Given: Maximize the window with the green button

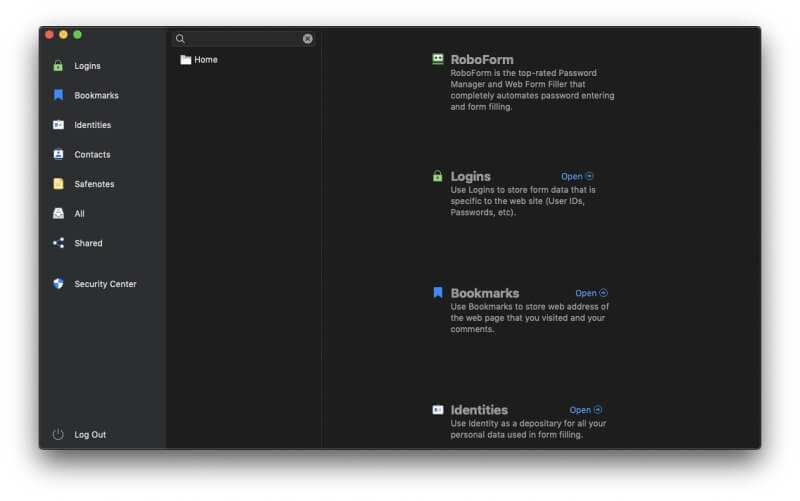Looking at the screenshot, I should pyautogui.click(x=78, y=35).
